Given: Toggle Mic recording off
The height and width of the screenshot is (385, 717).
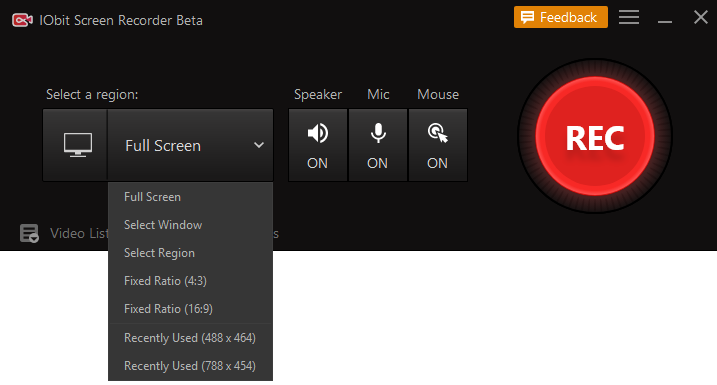Looking at the screenshot, I should tap(378, 145).
